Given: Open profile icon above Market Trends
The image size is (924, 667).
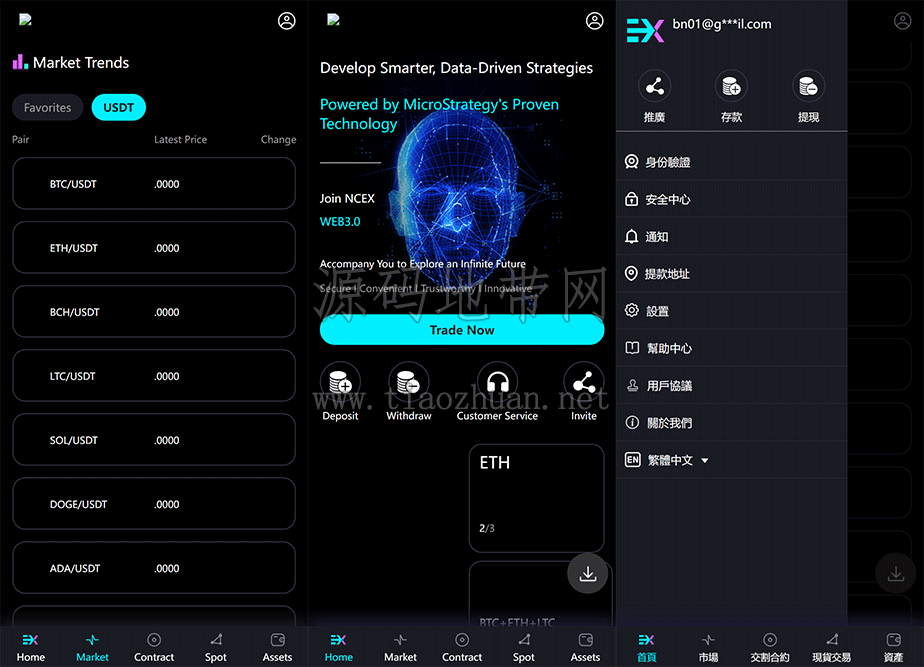Looking at the screenshot, I should click(x=286, y=21).
